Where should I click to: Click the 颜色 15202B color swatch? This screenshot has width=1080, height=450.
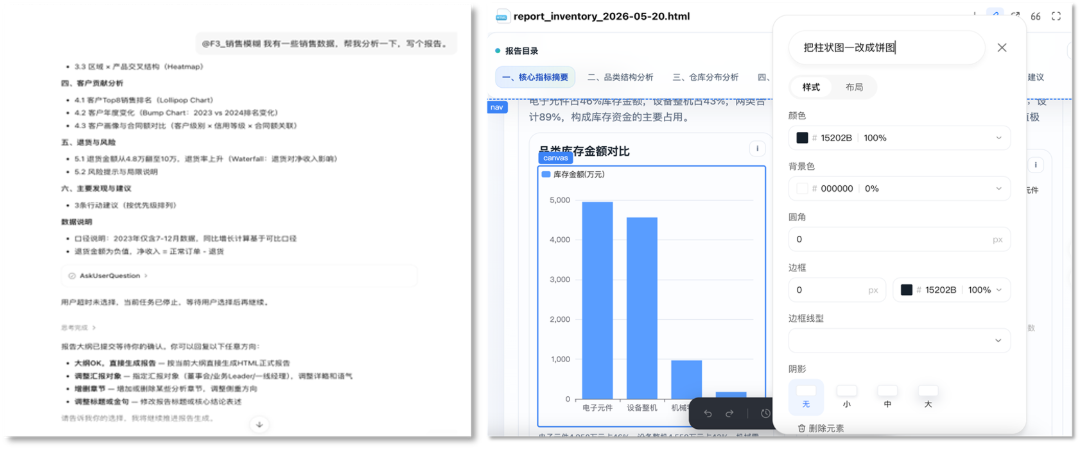pyautogui.click(x=802, y=138)
